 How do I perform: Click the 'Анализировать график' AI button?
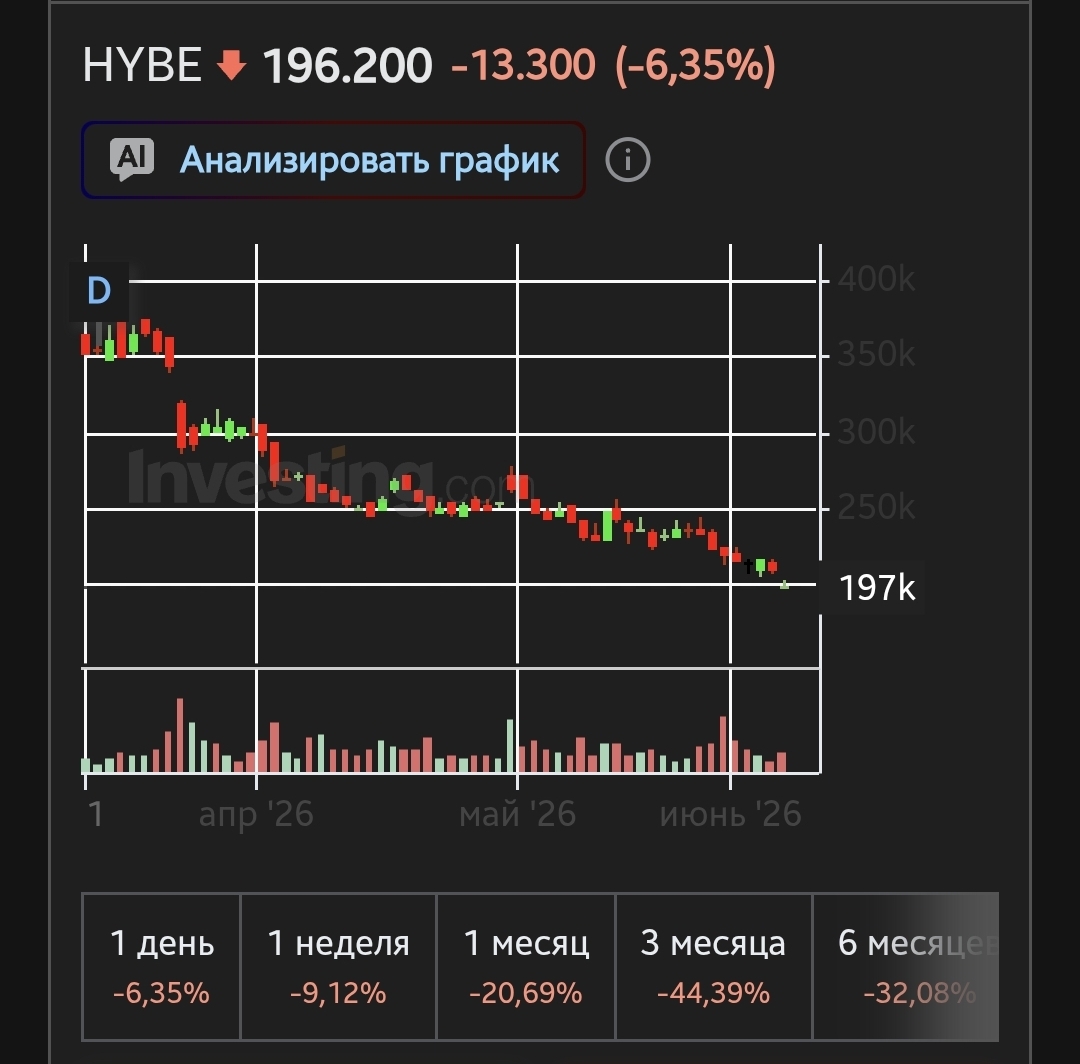tap(333, 160)
